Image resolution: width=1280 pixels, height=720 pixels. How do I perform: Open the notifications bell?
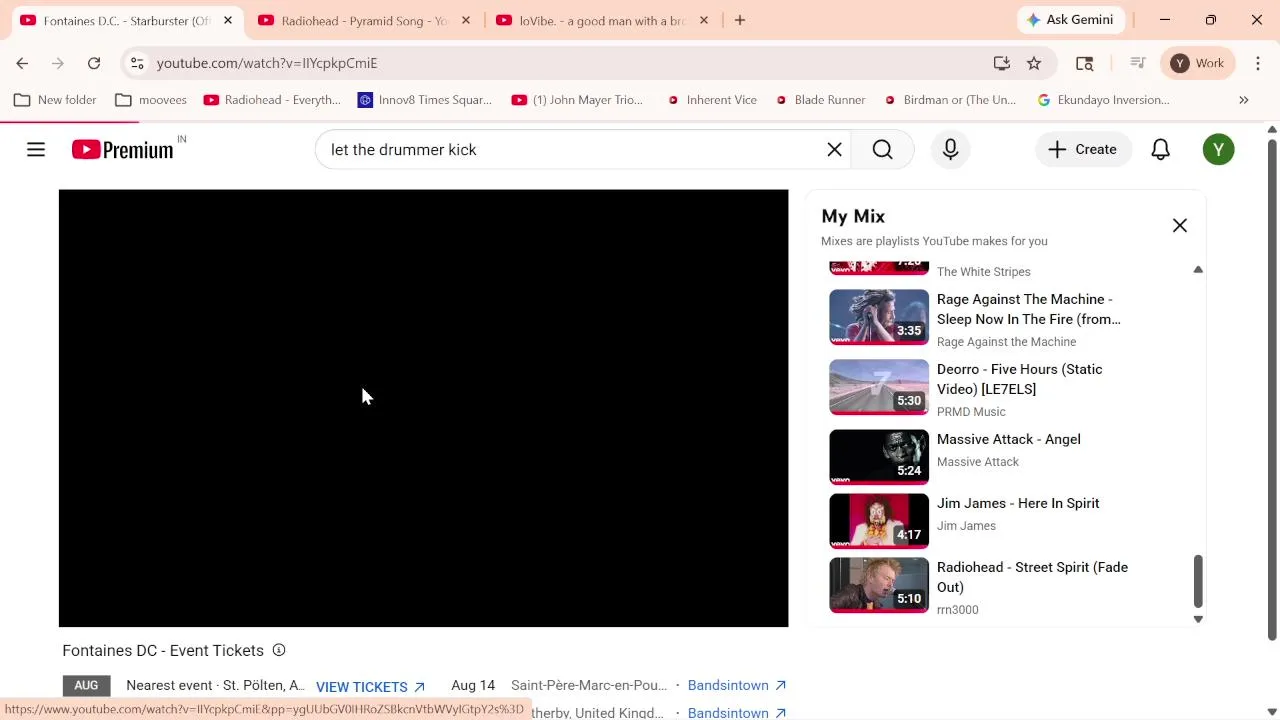coord(1160,150)
